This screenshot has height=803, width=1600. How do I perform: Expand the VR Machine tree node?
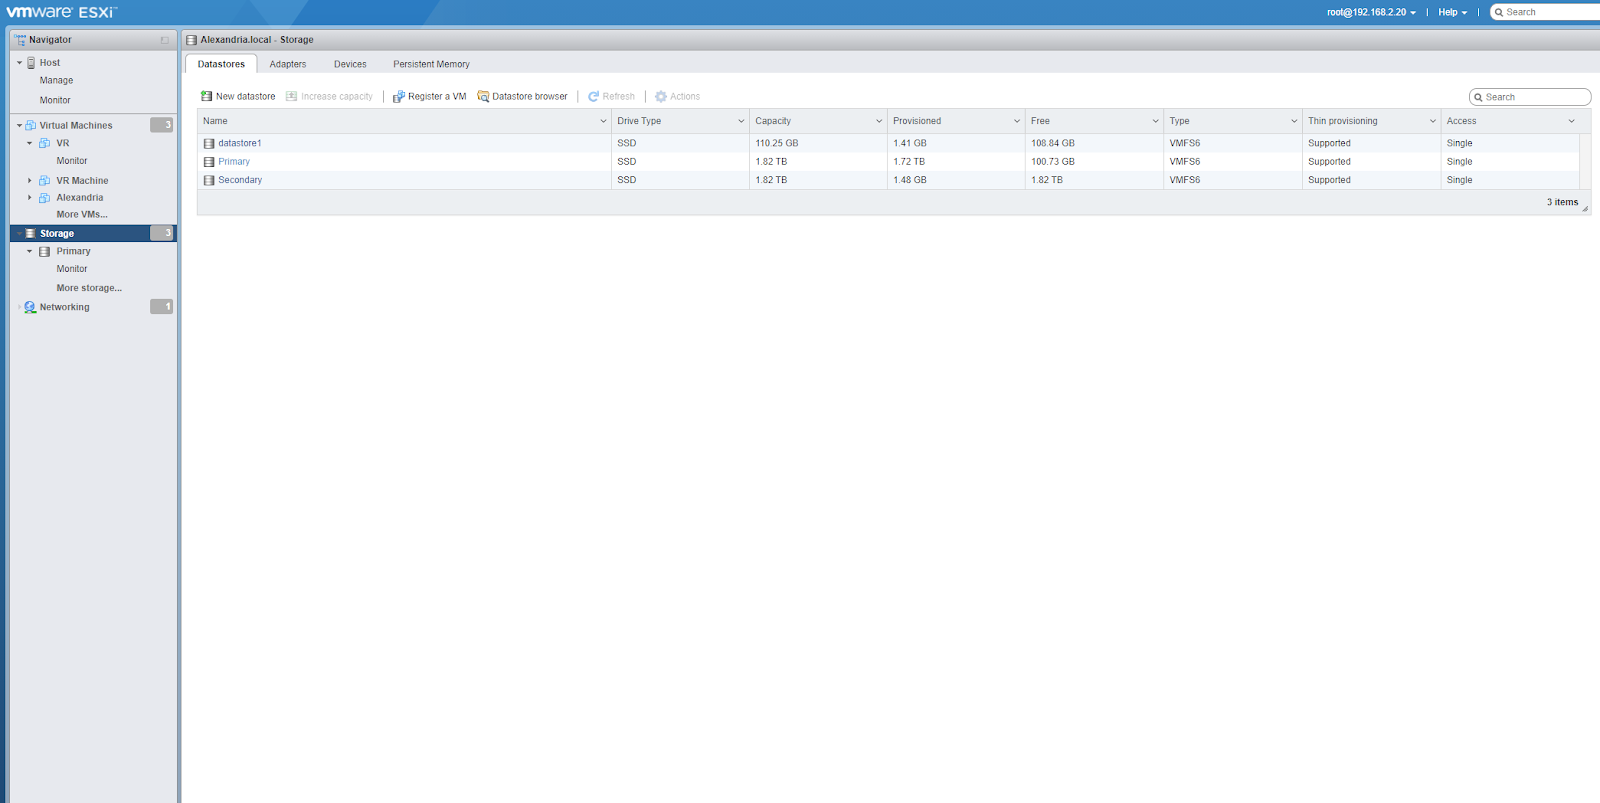(29, 180)
